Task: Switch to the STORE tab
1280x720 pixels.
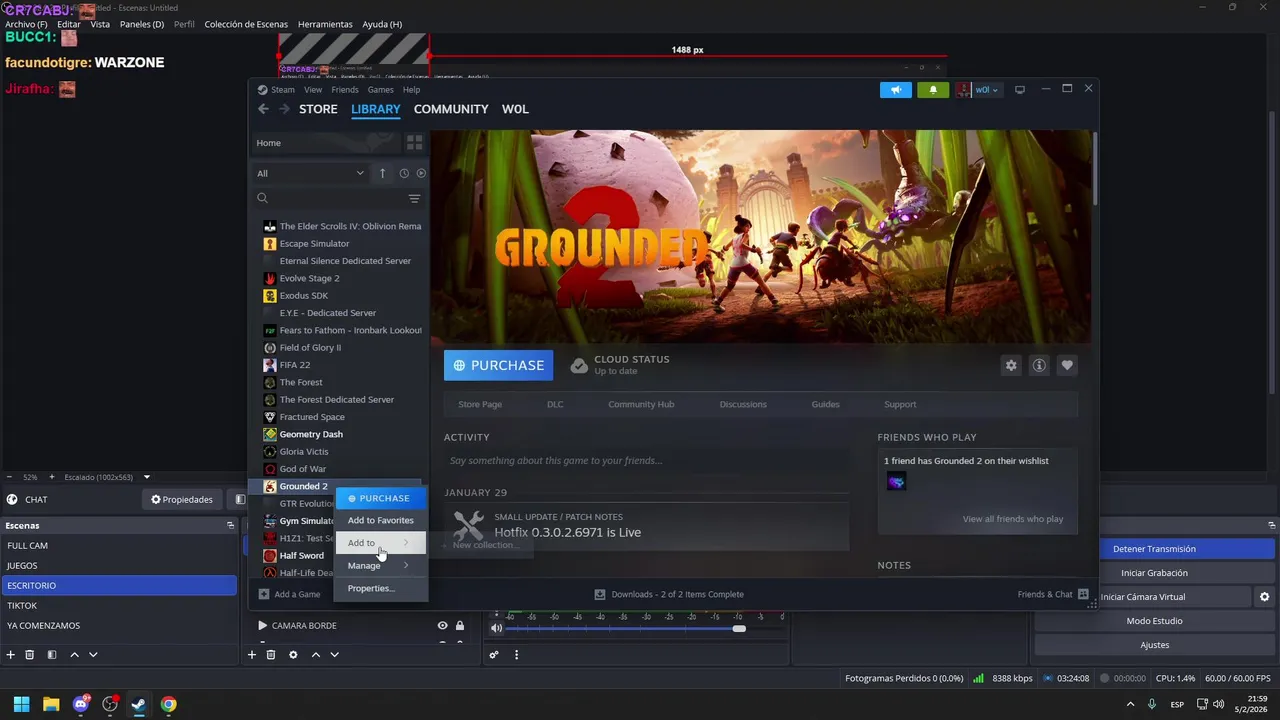Action: pyautogui.click(x=318, y=109)
